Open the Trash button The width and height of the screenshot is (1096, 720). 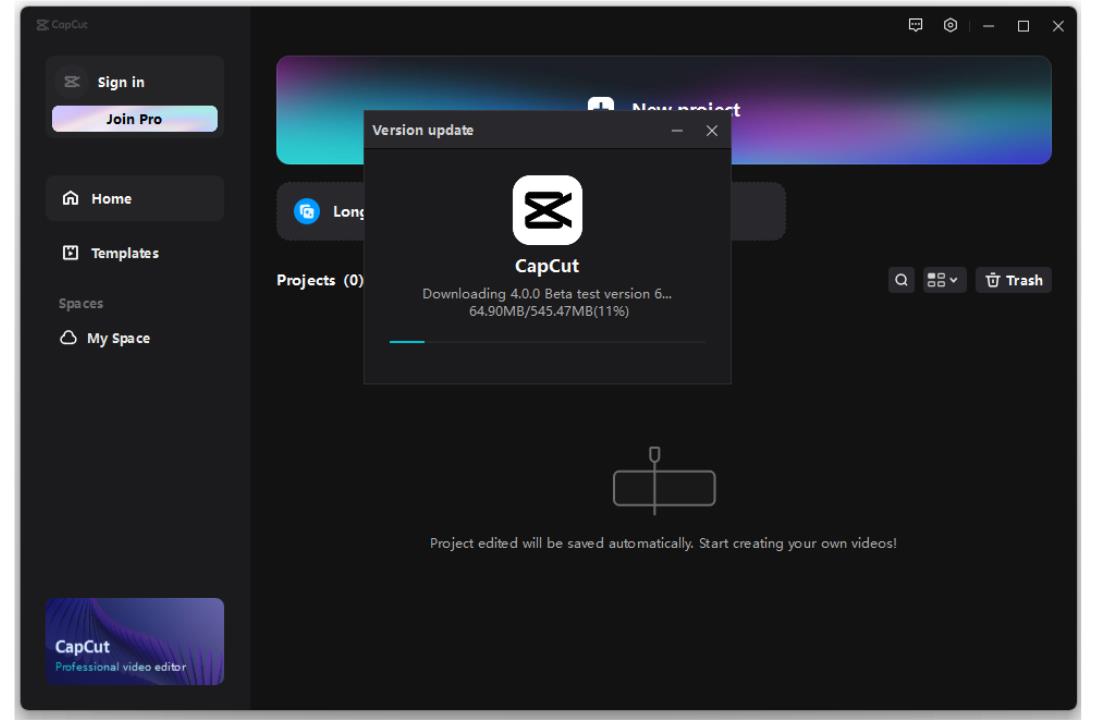[x=1013, y=280]
